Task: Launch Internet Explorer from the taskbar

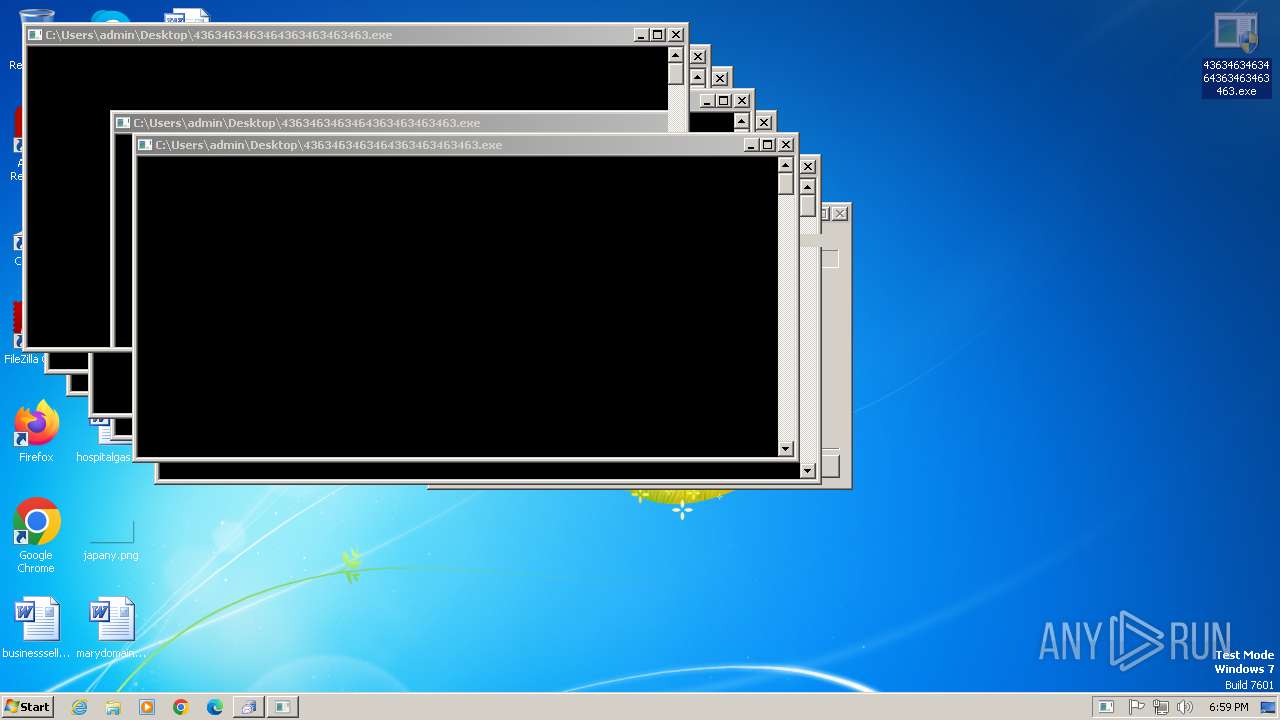Action: coord(79,707)
